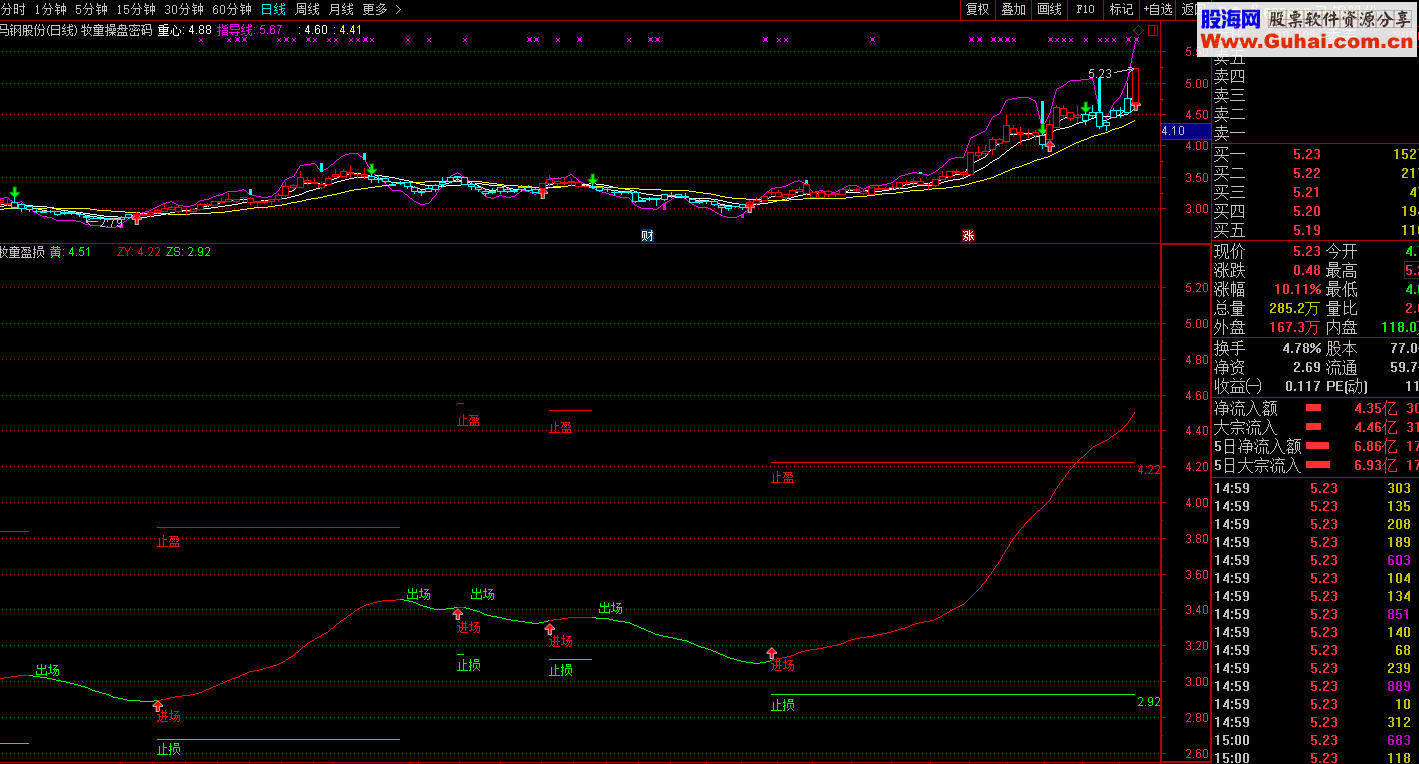Click the 现价 5.23 current price
Image resolution: width=1419 pixels, height=764 pixels.
(1306, 251)
